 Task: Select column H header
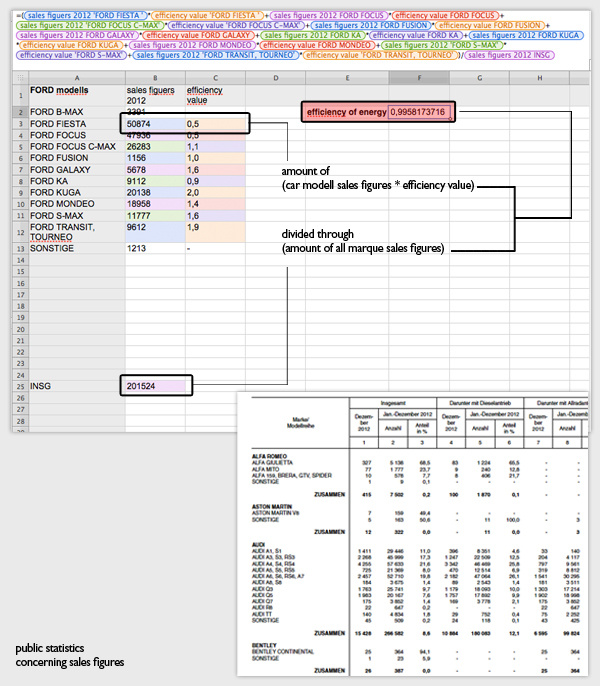[x=540, y=78]
